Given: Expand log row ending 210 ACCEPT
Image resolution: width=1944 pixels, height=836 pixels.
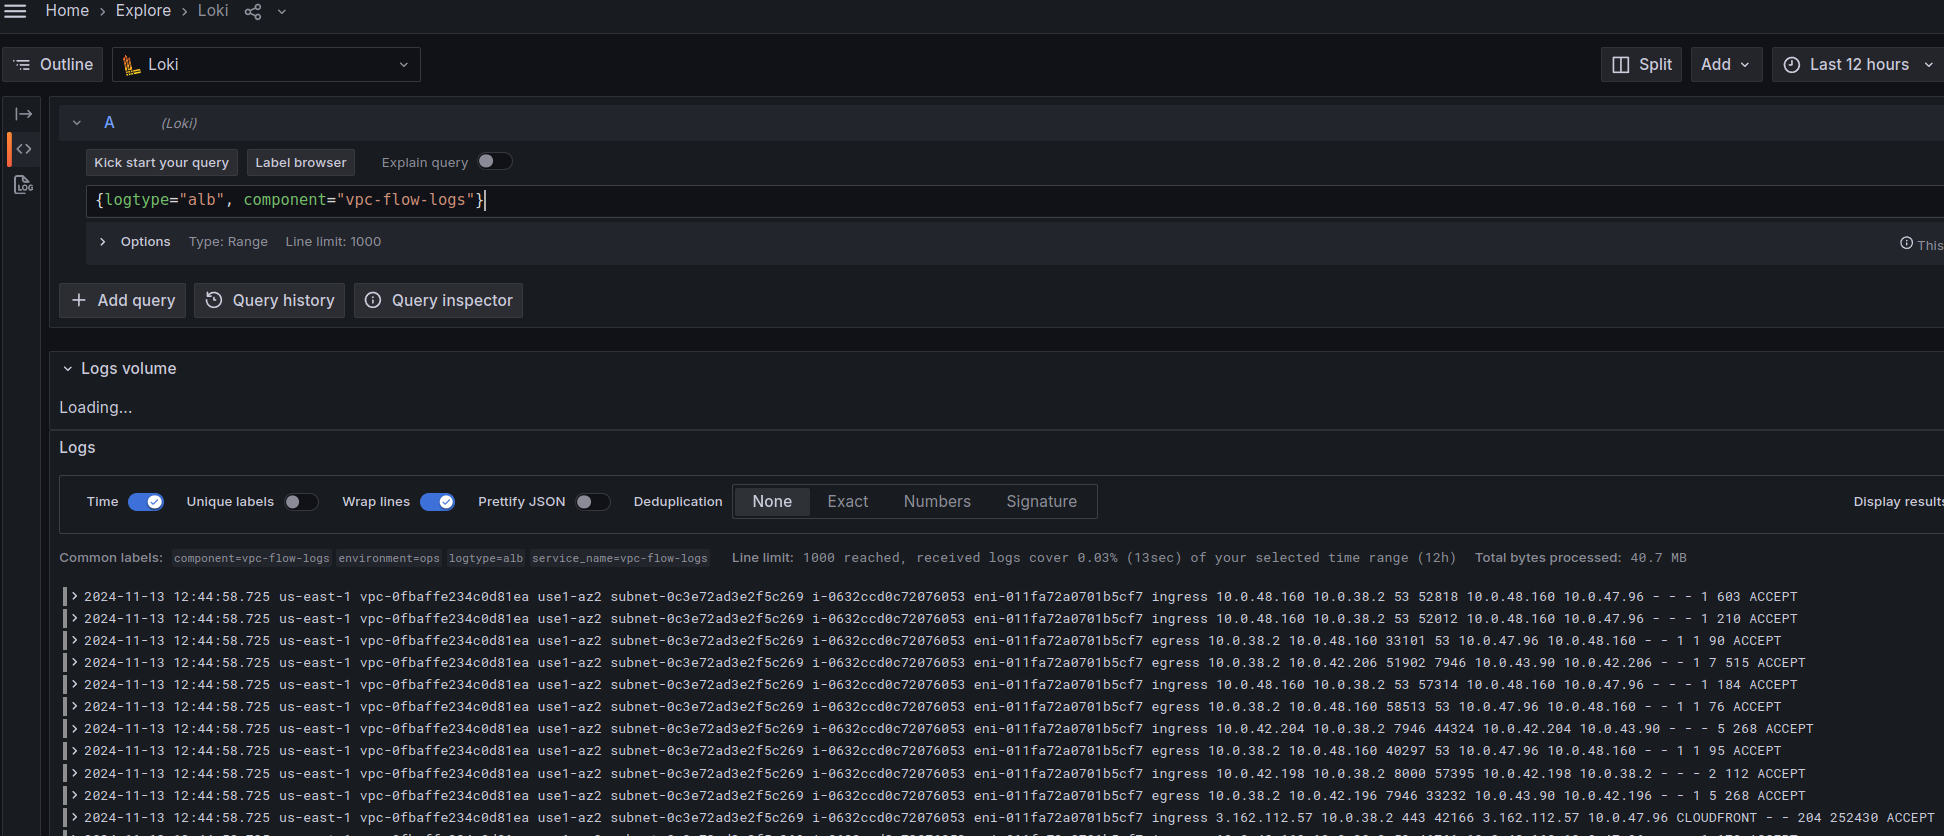Looking at the screenshot, I should [74, 618].
